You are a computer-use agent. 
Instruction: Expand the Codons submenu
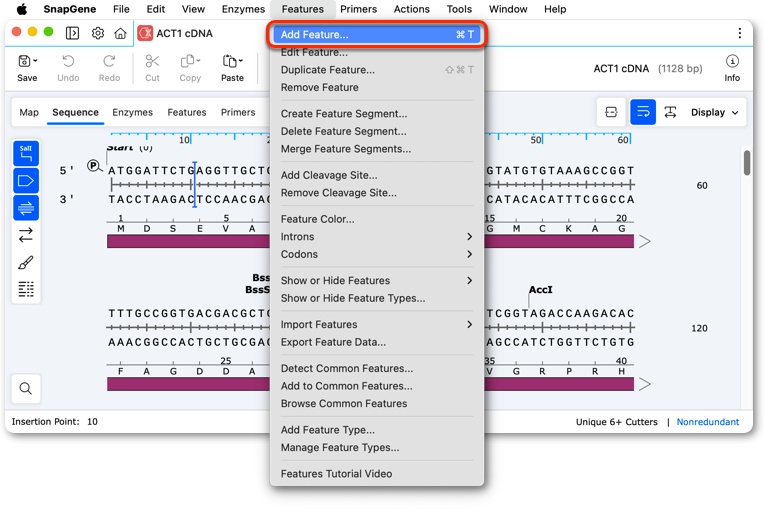377,254
